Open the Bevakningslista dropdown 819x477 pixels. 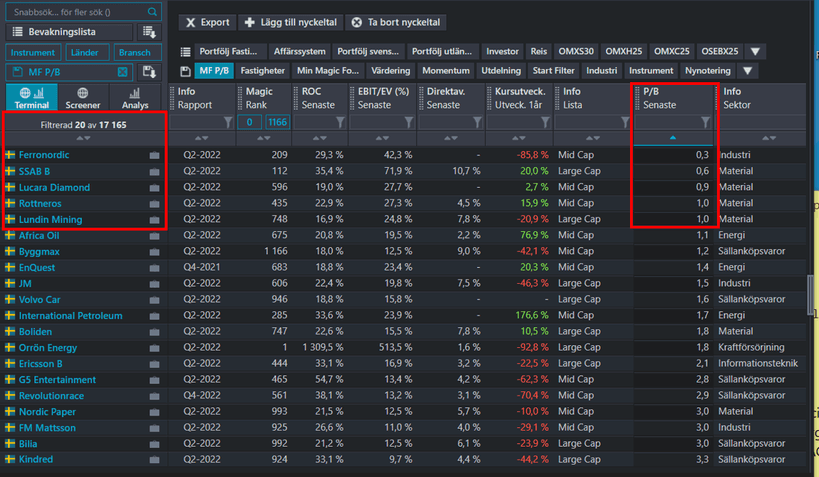[68, 32]
